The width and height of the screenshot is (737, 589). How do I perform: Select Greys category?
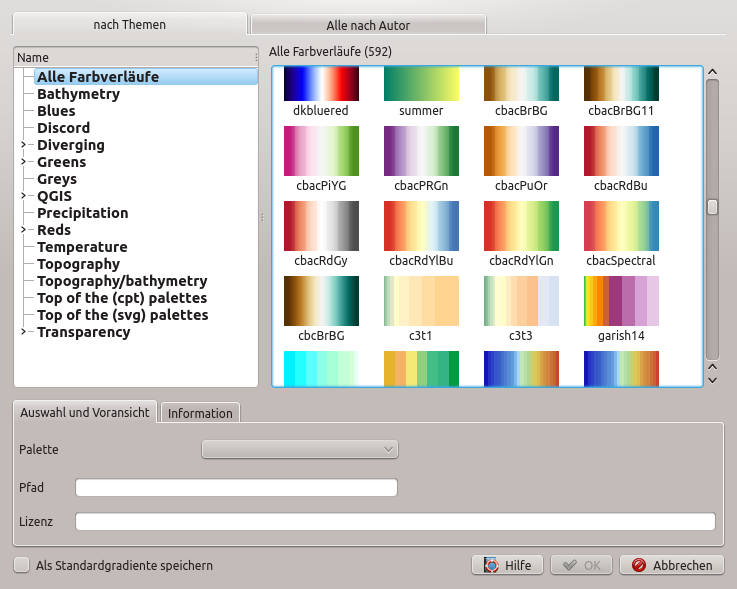click(x=57, y=179)
